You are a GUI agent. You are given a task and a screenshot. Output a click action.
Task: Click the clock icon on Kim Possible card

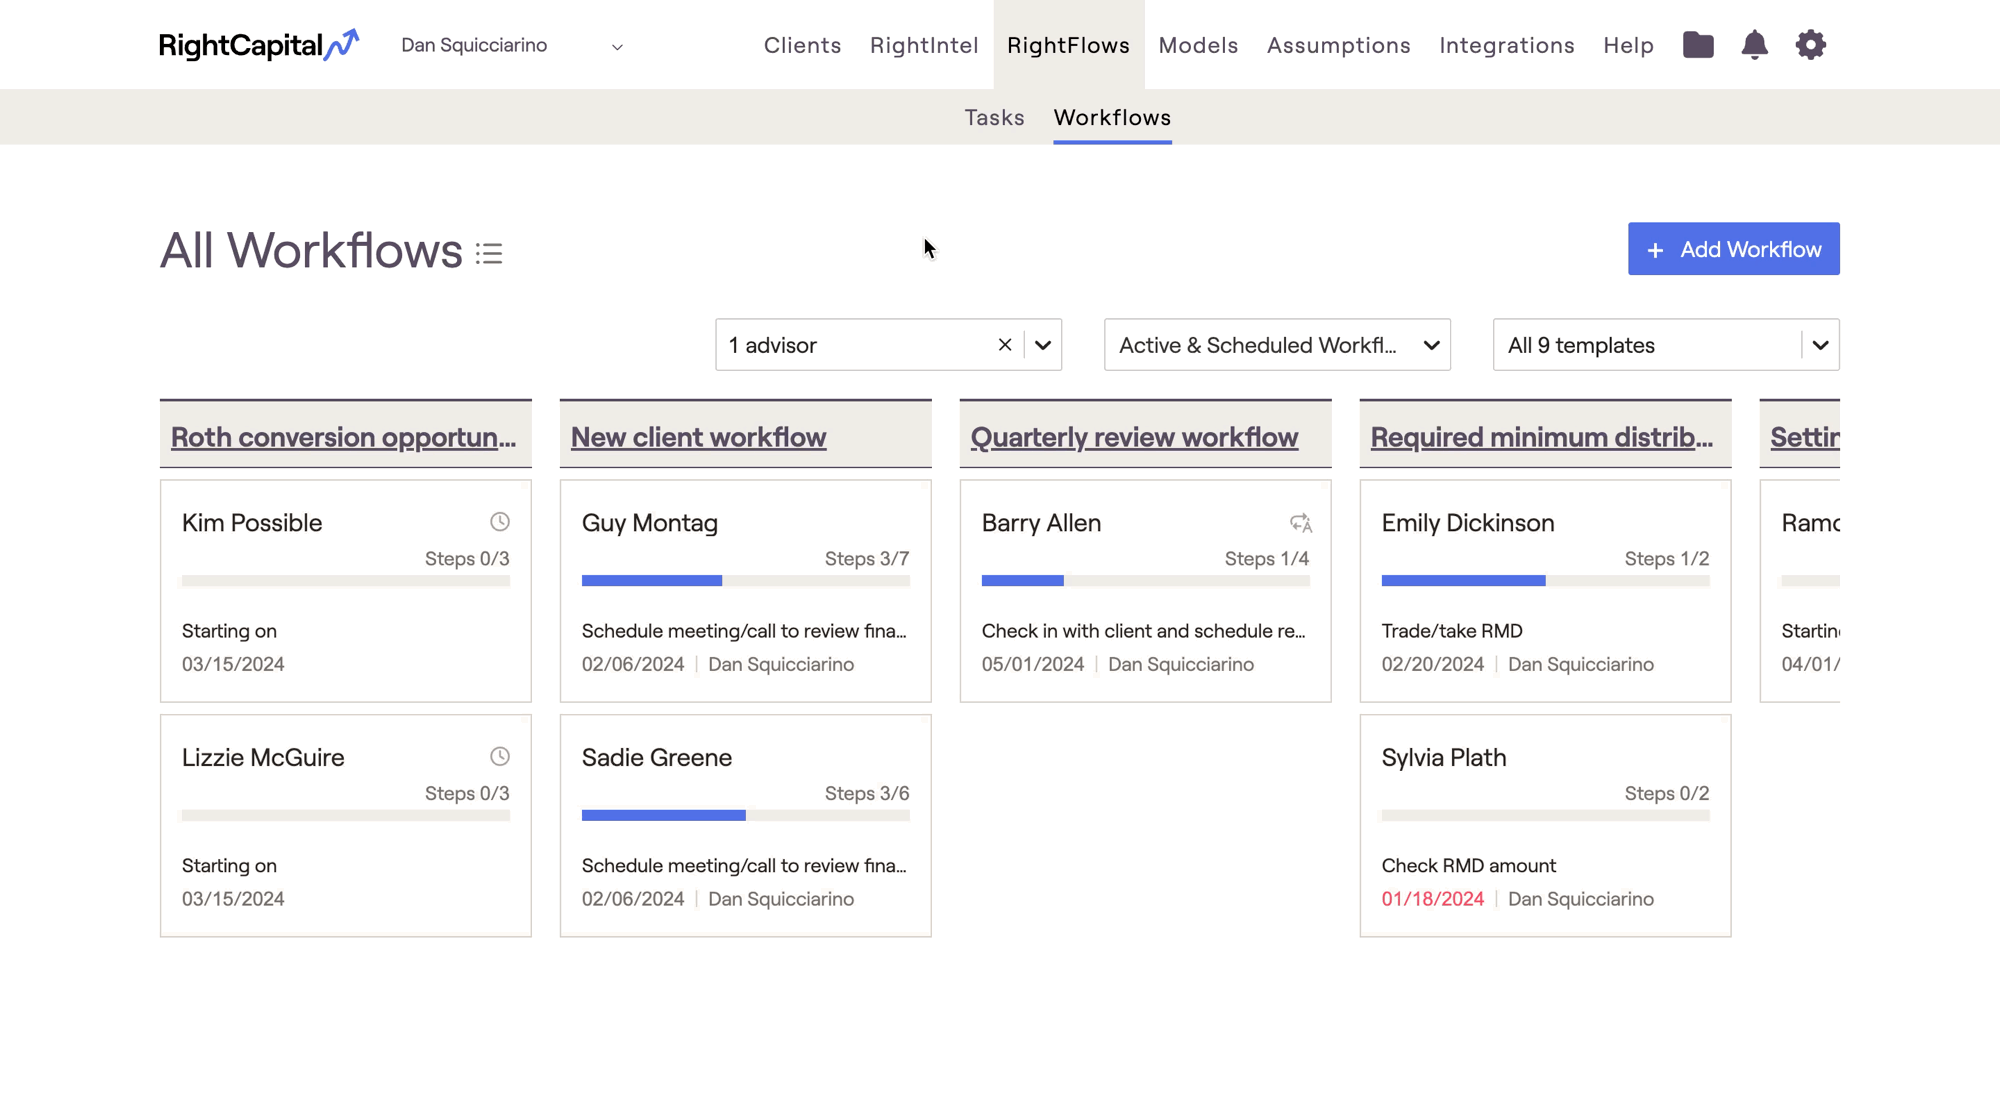500,522
